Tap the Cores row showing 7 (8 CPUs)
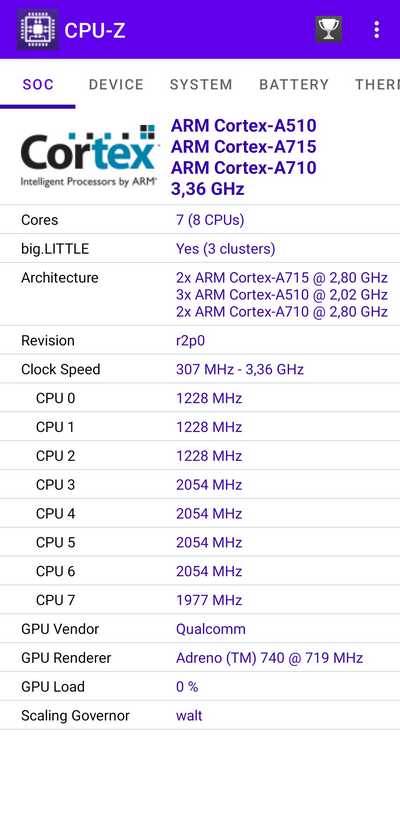This screenshot has height=814, width=400. point(200,220)
